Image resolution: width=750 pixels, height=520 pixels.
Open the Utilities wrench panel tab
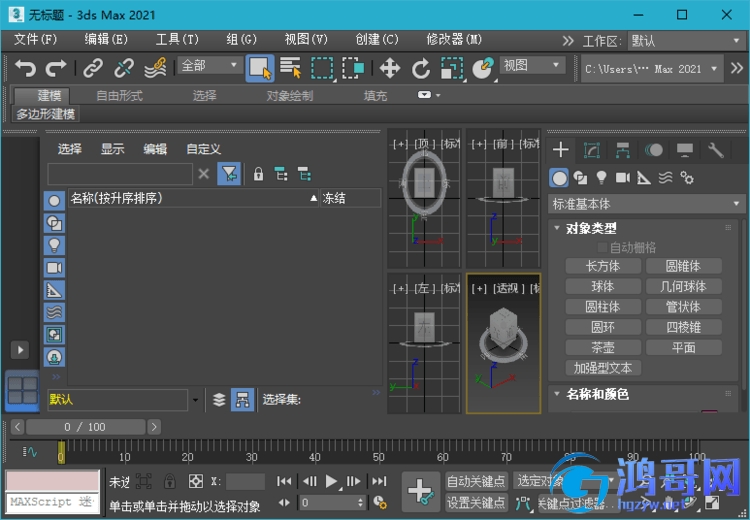click(x=716, y=150)
